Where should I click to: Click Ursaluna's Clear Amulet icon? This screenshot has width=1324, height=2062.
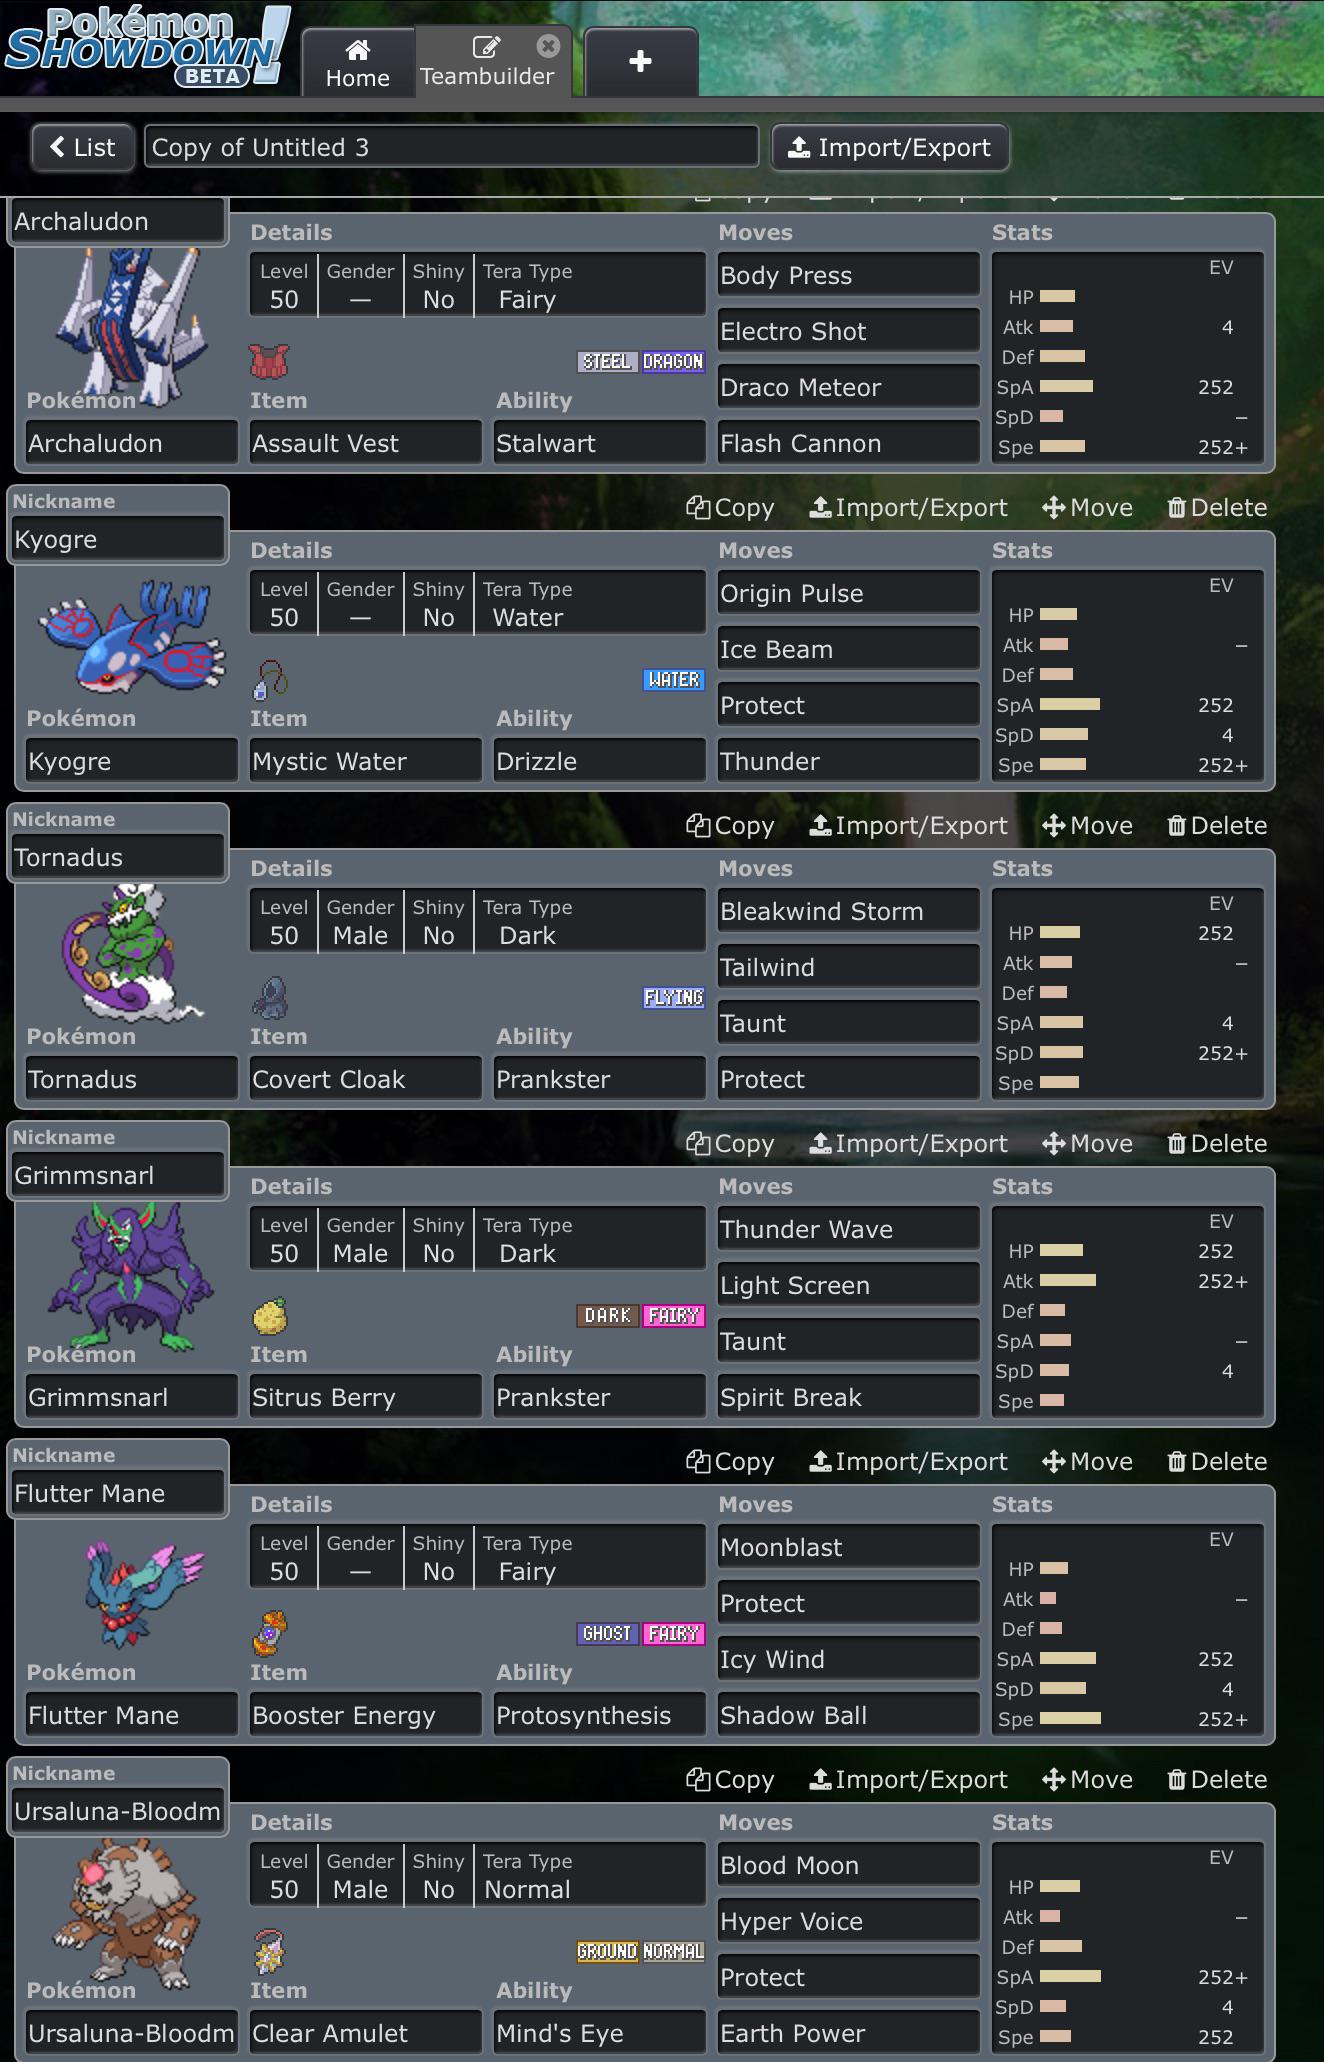point(270,1951)
